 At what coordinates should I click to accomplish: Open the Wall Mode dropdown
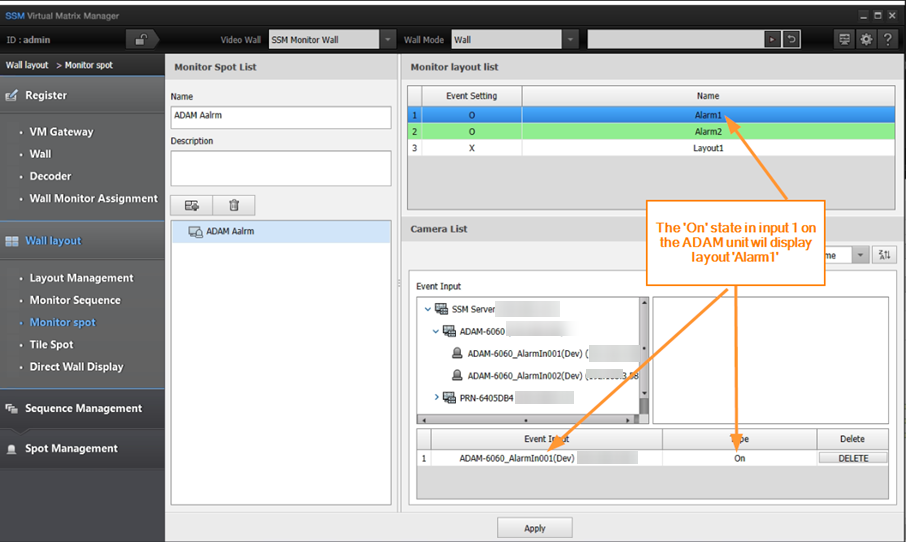[x=570, y=40]
